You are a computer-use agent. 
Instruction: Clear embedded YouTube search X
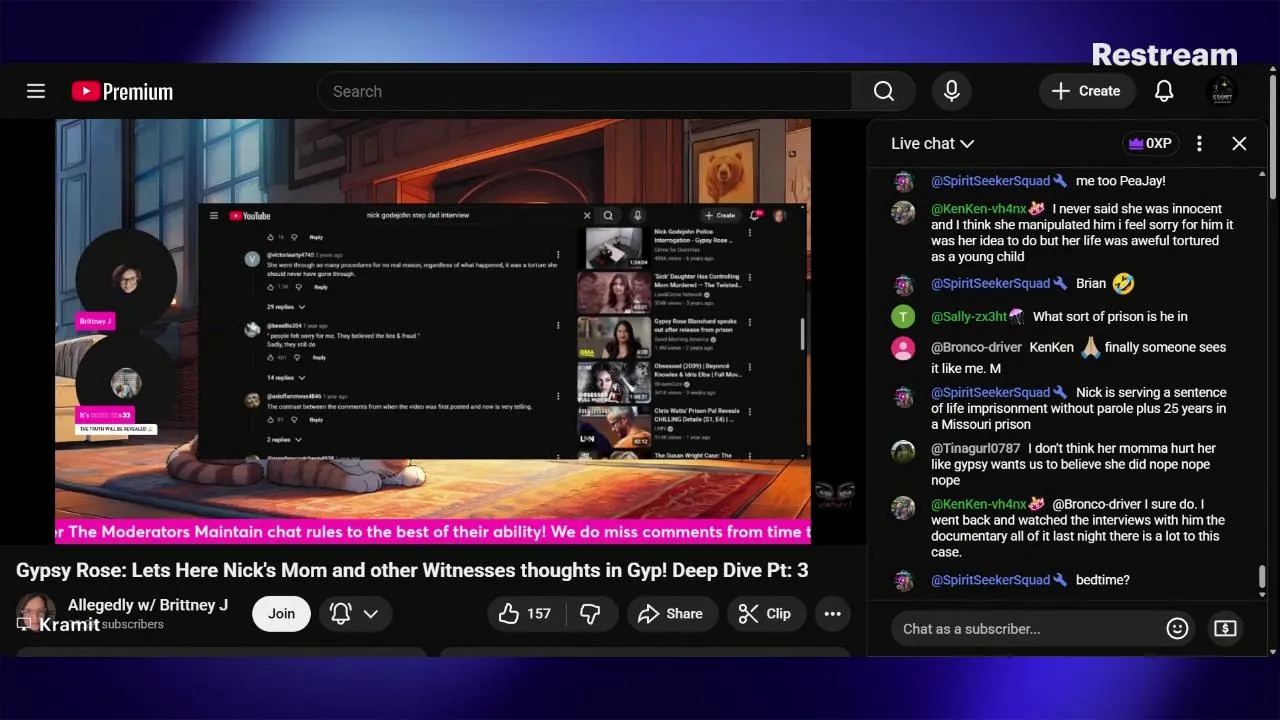(587, 215)
